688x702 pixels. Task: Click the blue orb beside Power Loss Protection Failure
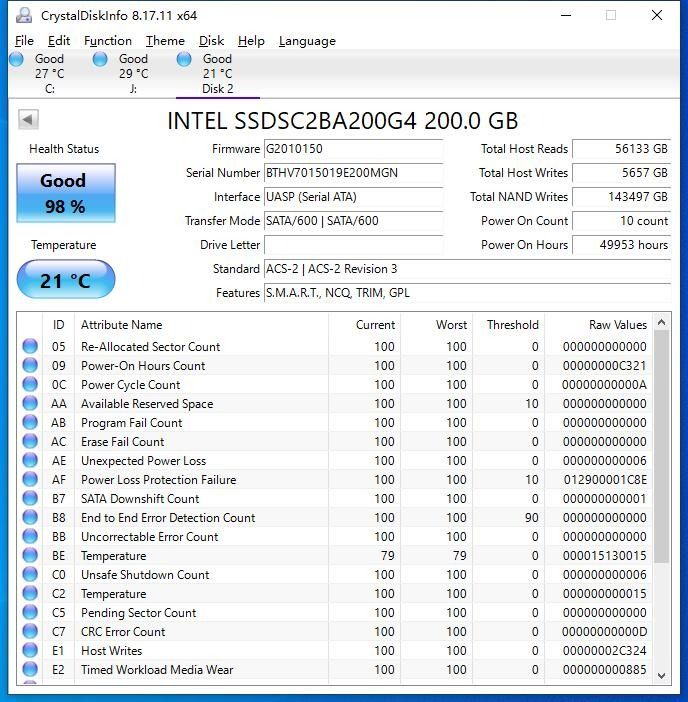coord(30,480)
